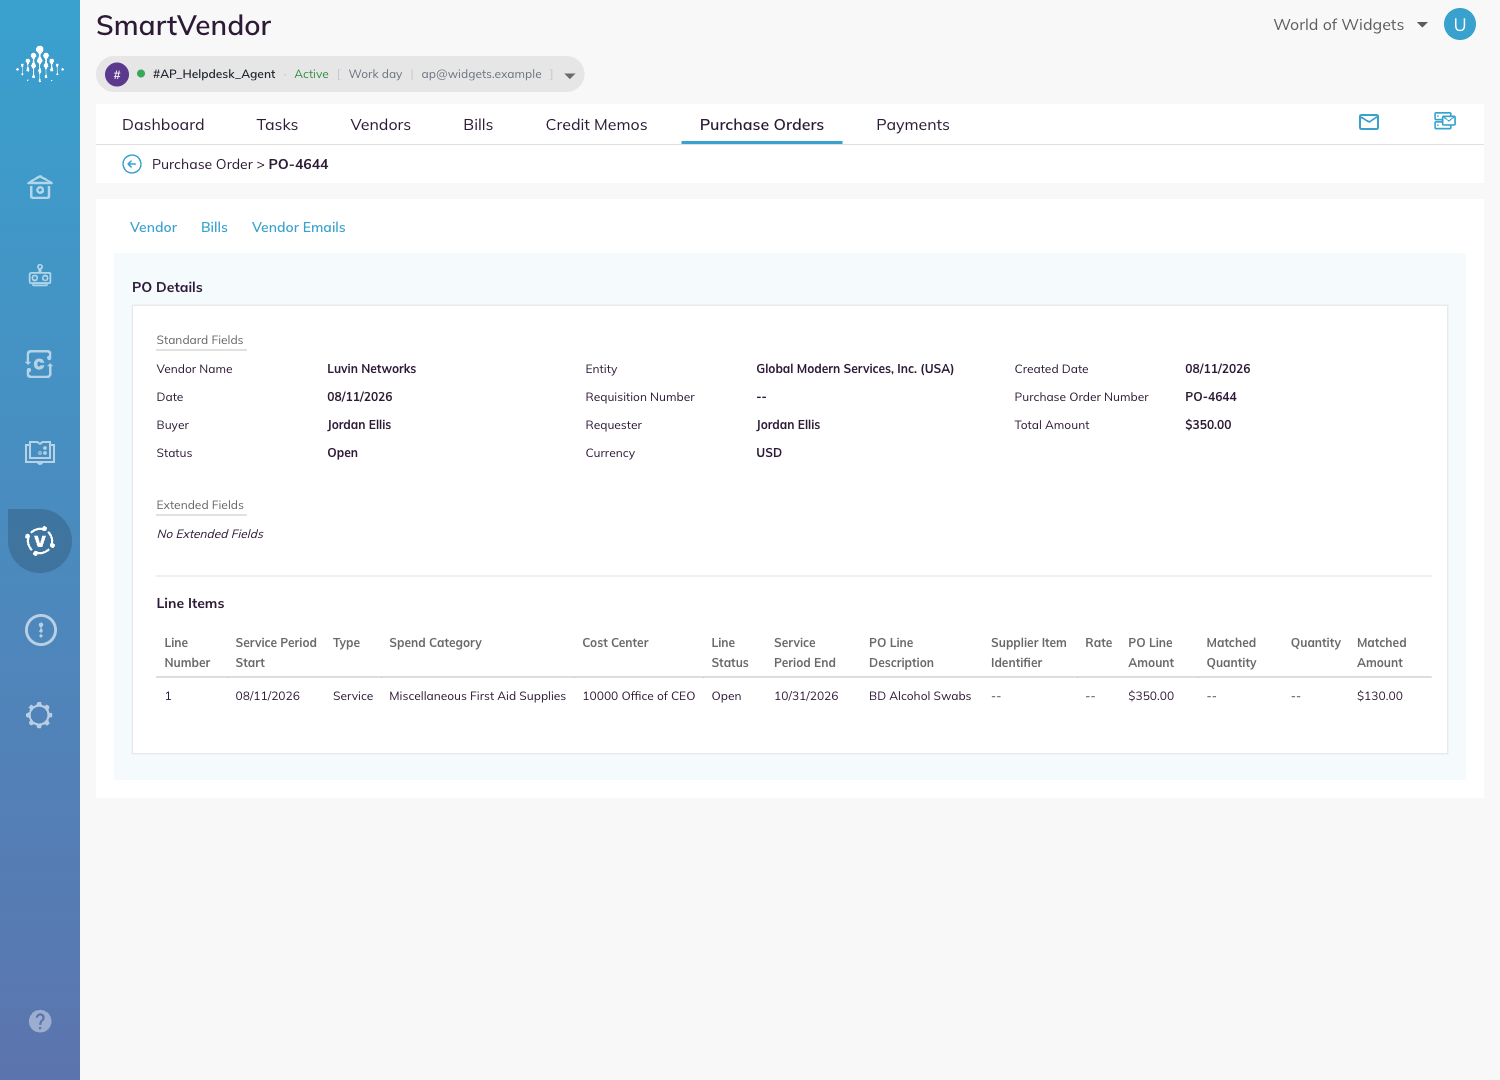Open the Vendor Emails link

pos(298,227)
